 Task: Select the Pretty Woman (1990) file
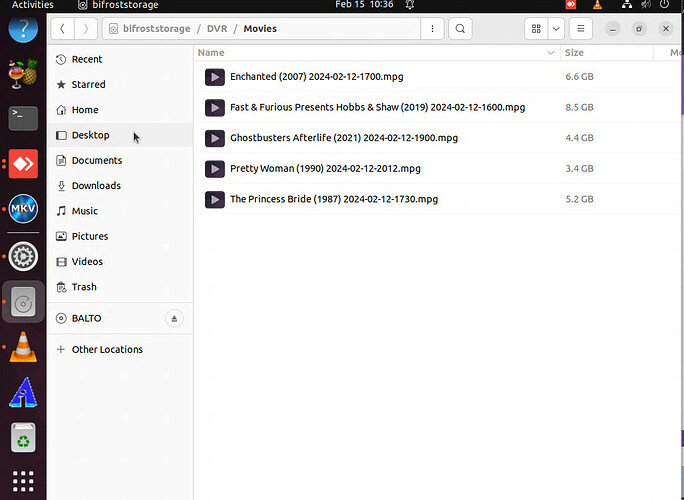(325, 169)
